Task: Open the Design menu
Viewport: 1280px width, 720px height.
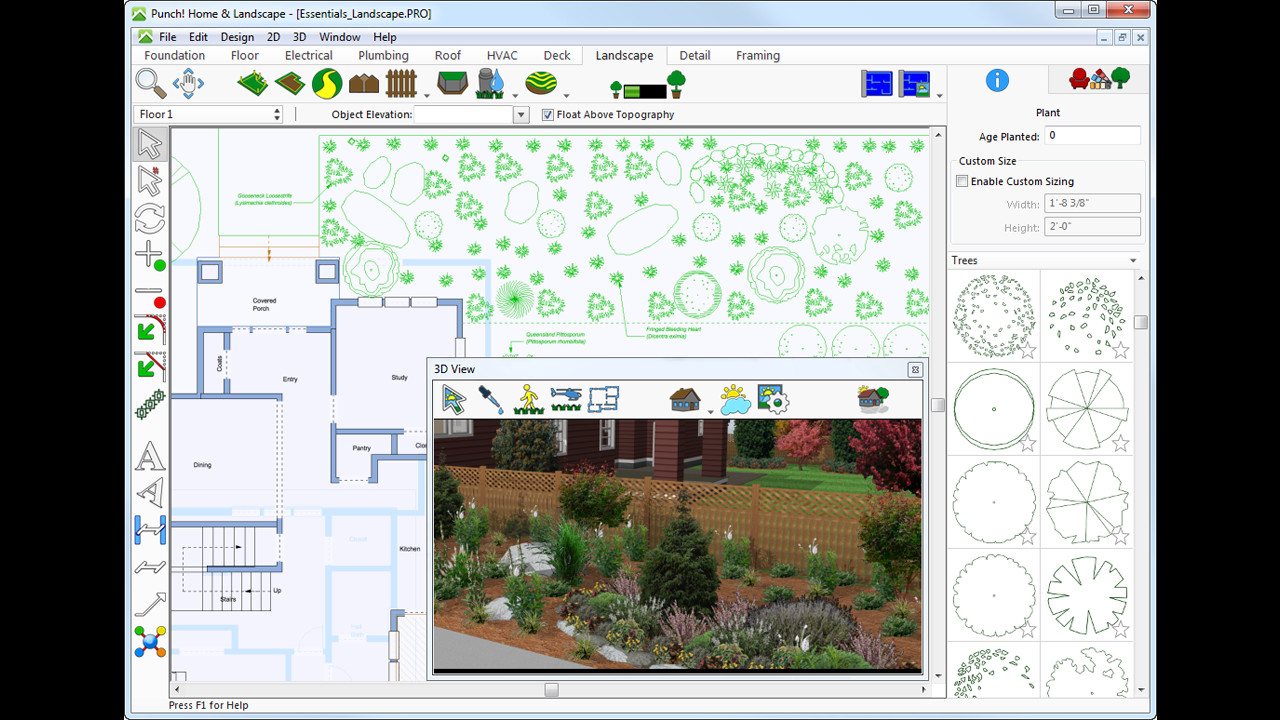Action: click(236, 36)
